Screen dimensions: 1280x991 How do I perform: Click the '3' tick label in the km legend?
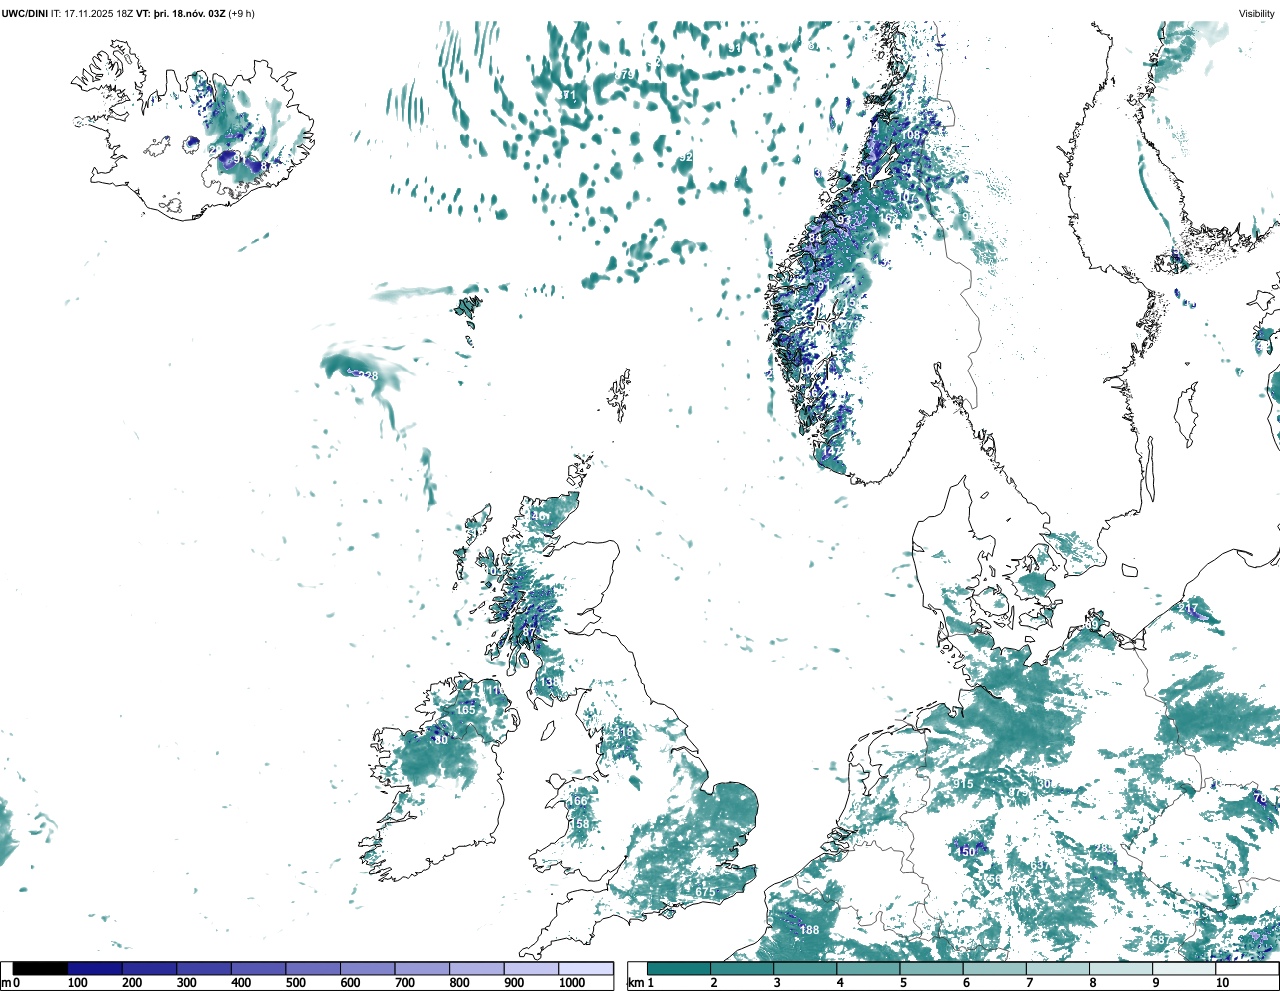(x=777, y=983)
